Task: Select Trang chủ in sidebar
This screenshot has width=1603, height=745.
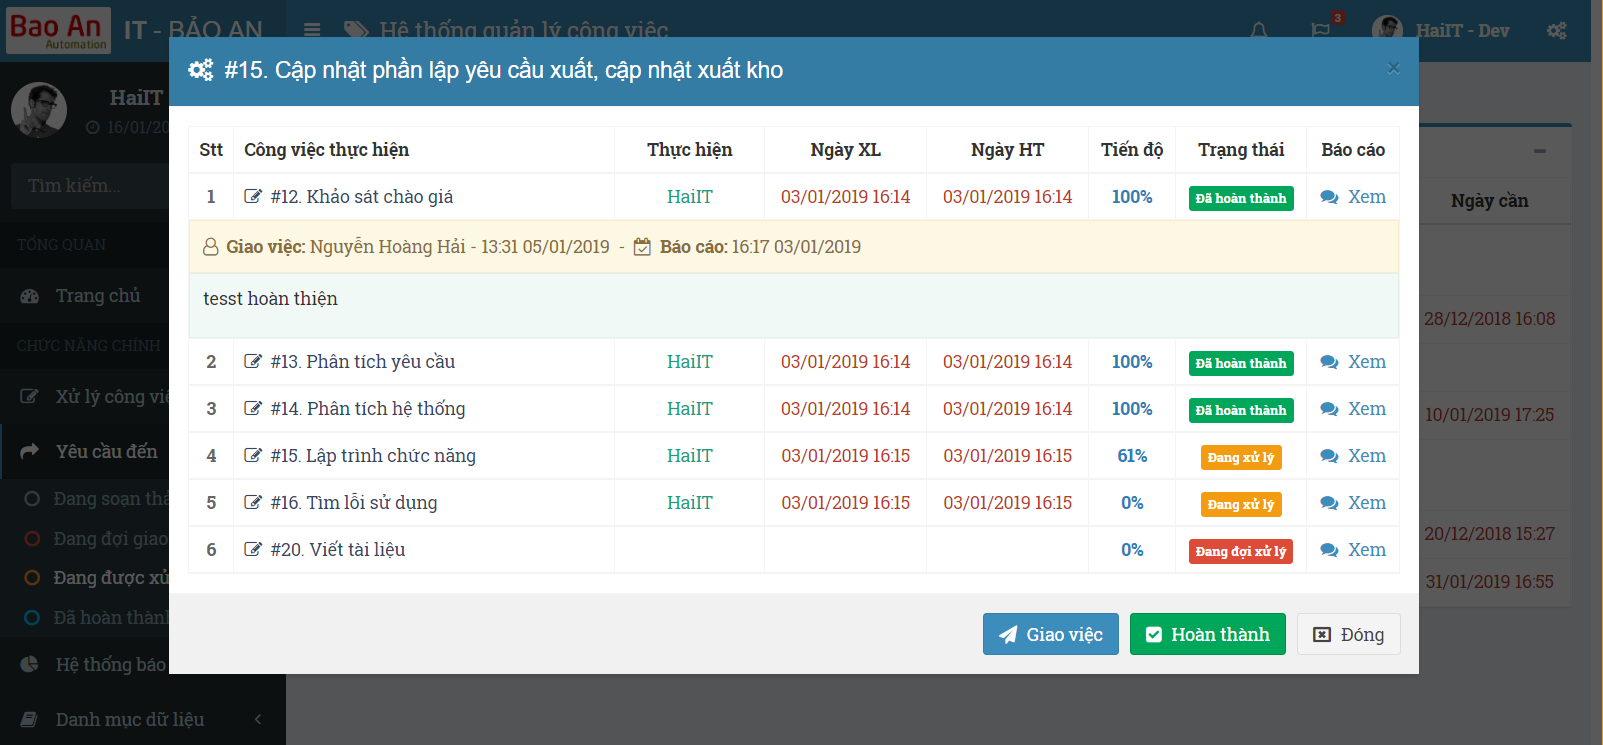Action: 97,296
